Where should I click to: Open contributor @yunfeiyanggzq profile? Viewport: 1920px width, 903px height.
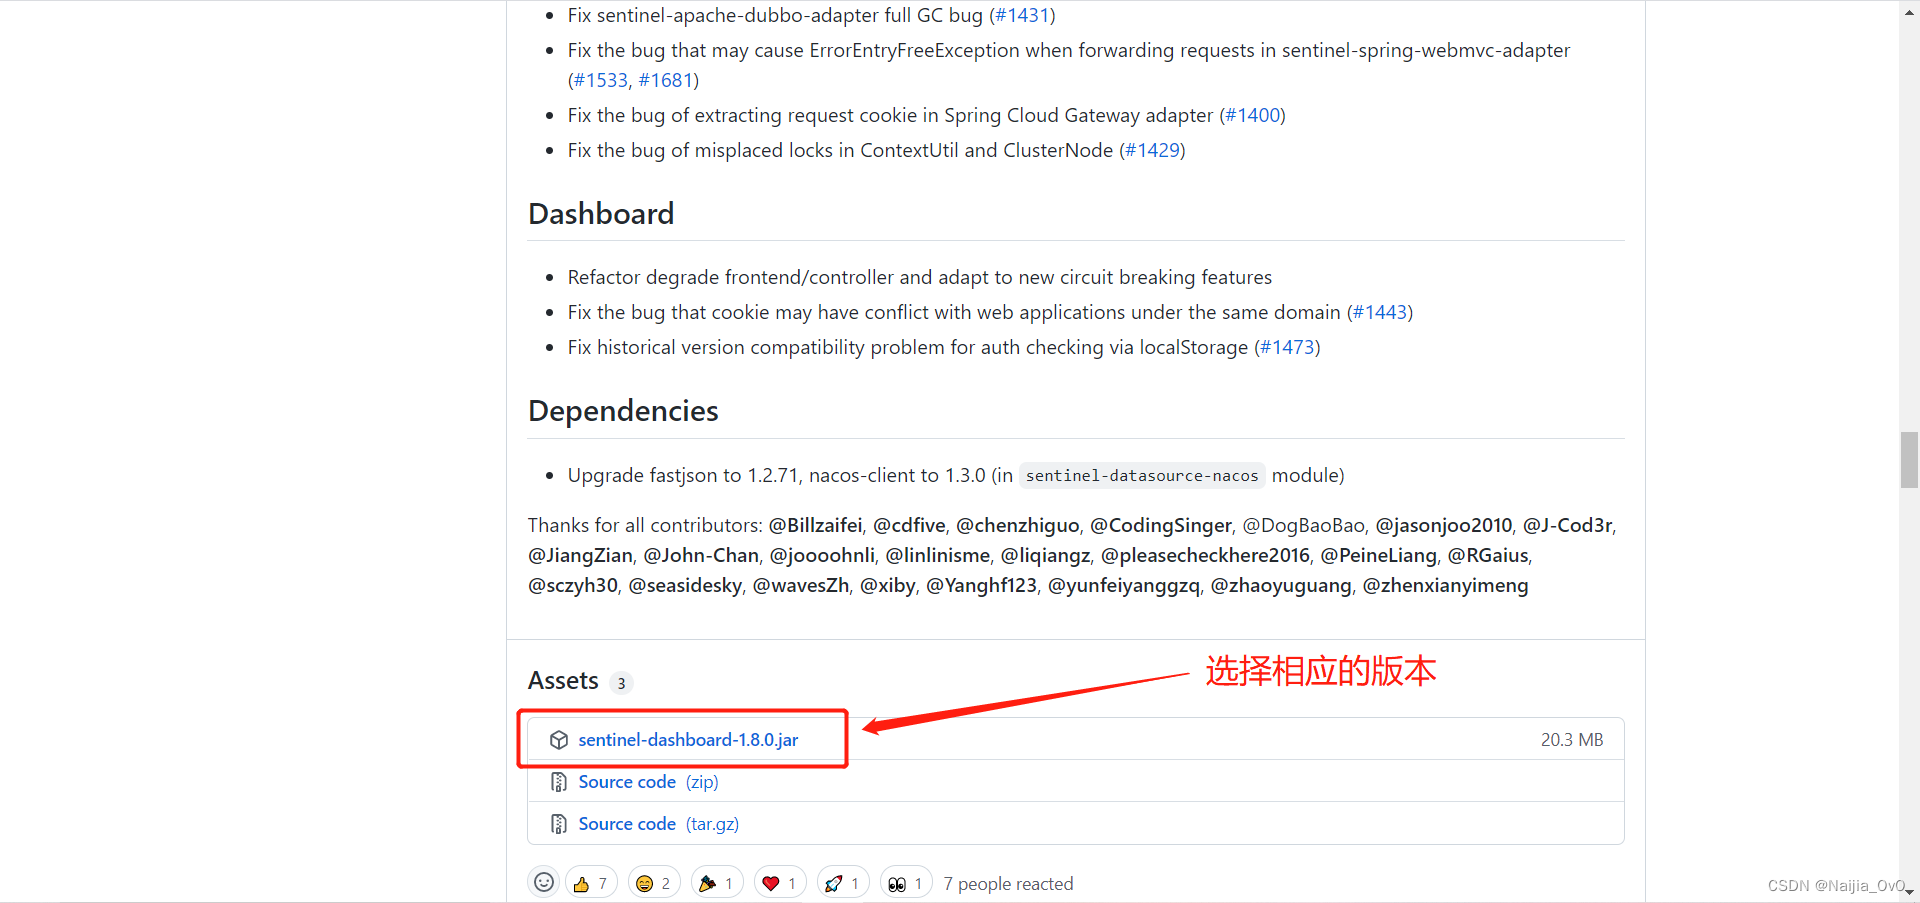[x=1124, y=585]
